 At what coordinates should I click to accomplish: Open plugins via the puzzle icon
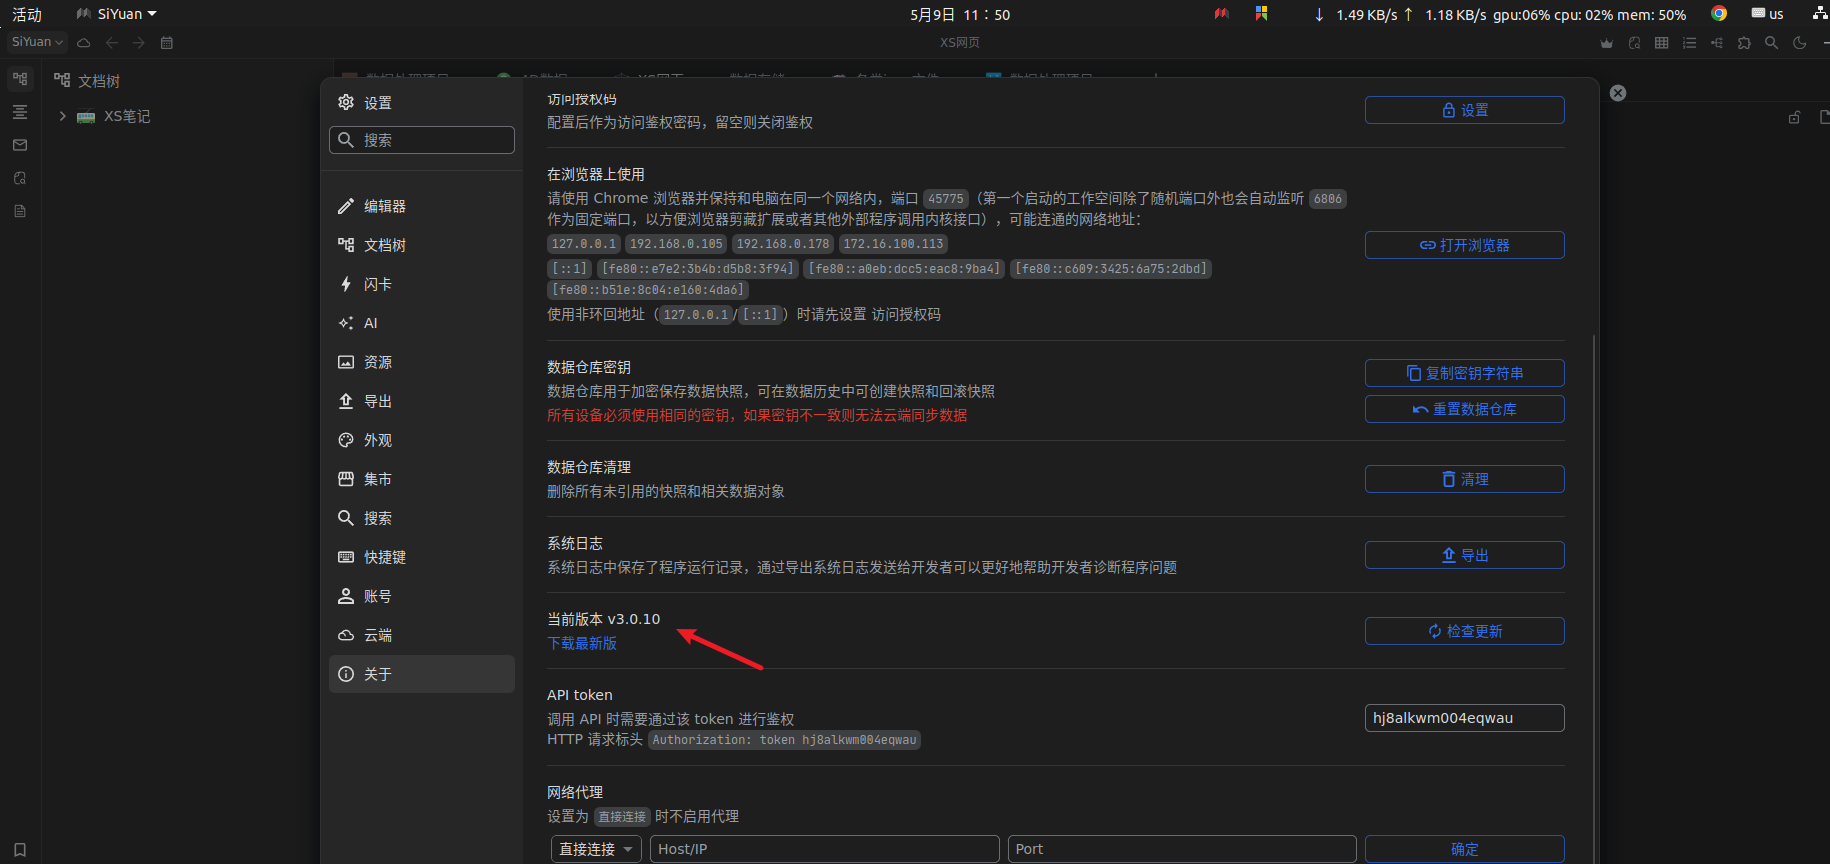click(1745, 43)
